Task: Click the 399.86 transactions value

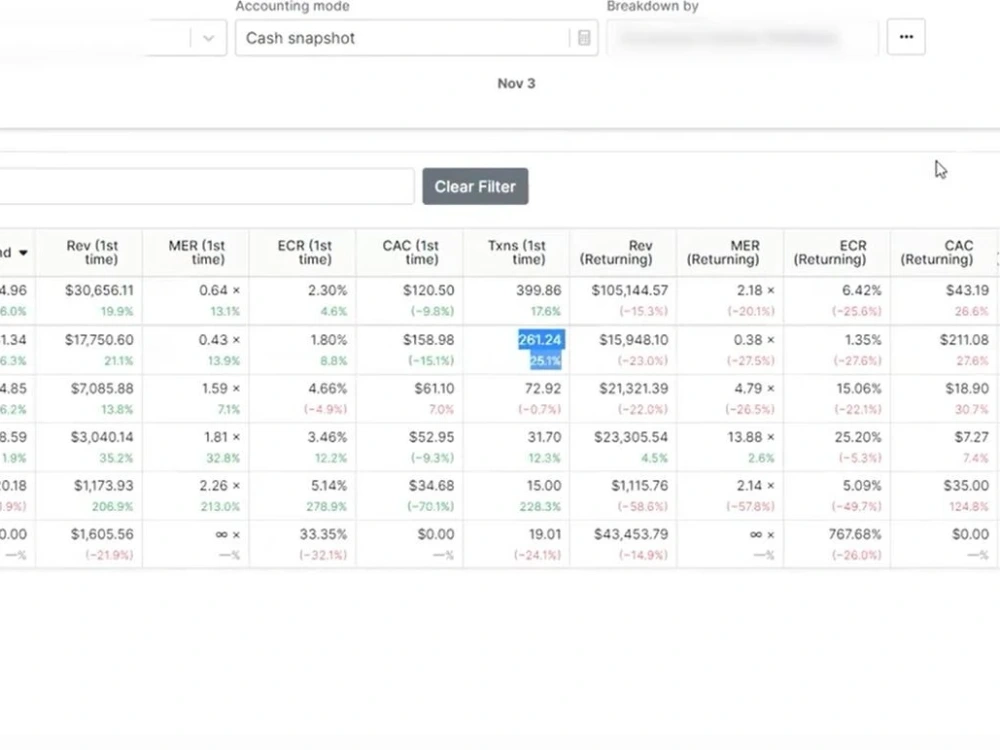Action: pyautogui.click(x=539, y=290)
